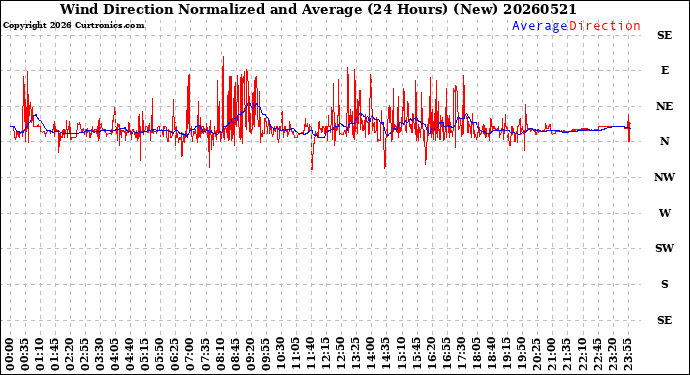690x375 pixels.
Task: Click the 13:25 time axis label
Action: 355,354
